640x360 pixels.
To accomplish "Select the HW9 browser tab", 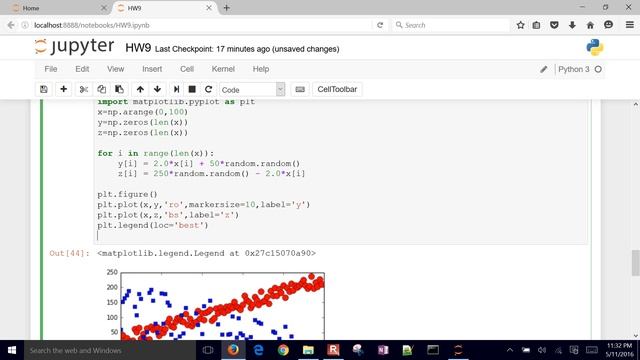I will (x=163, y=8).
